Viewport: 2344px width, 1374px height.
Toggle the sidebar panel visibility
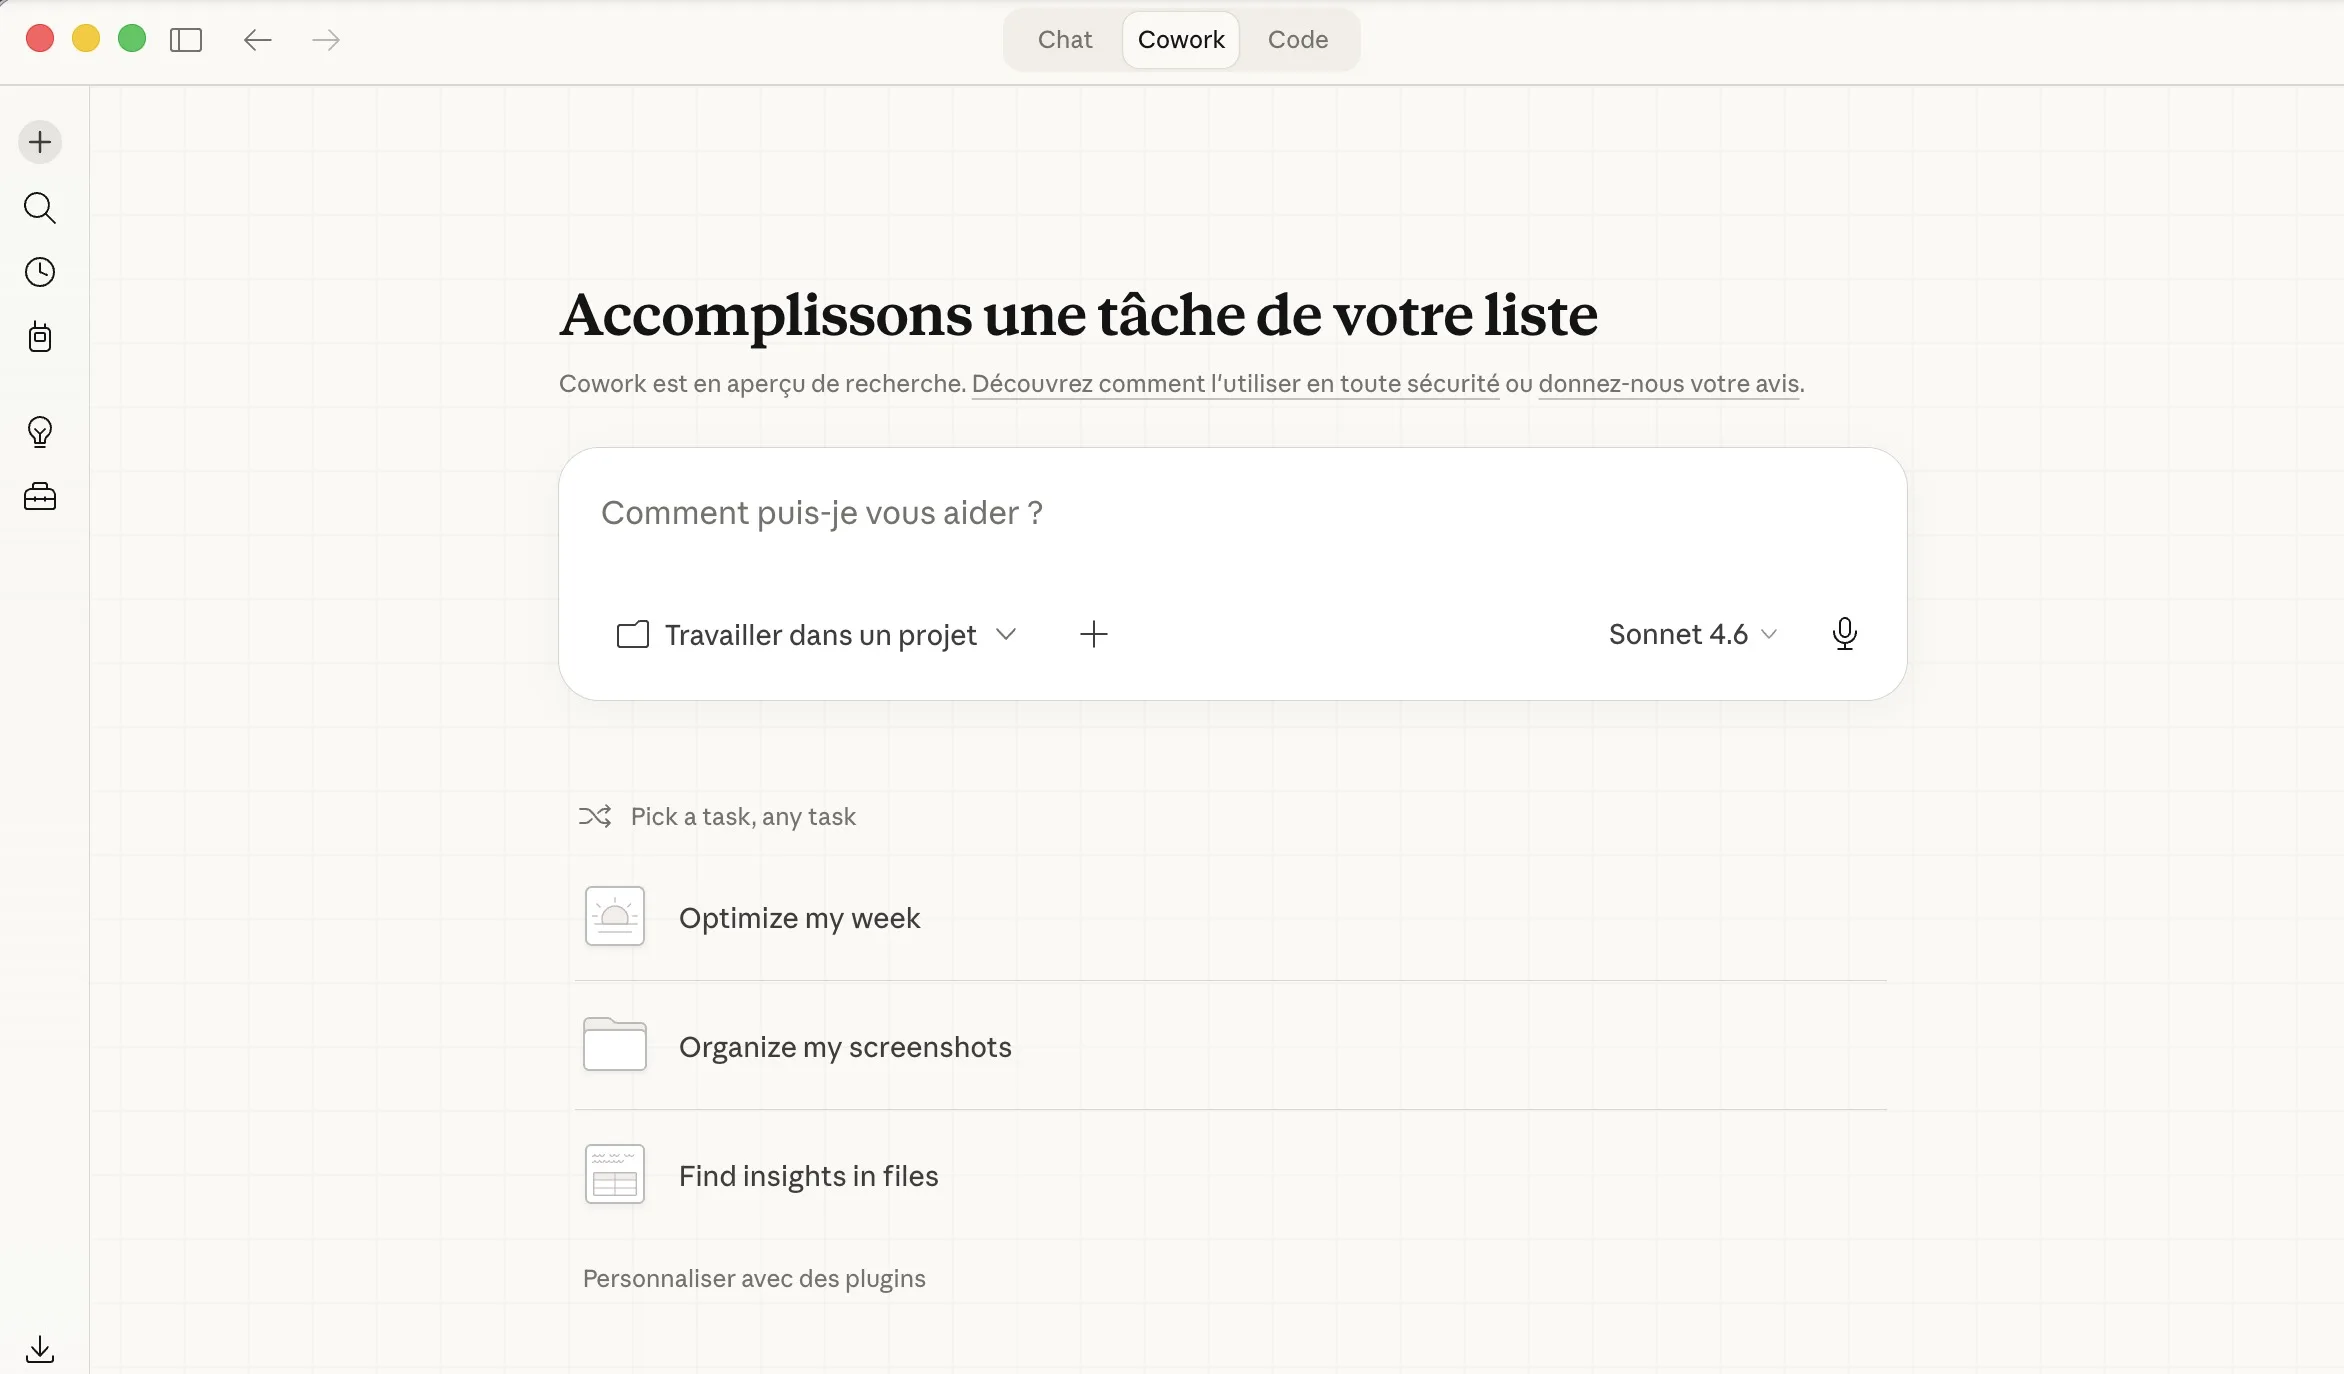[186, 40]
